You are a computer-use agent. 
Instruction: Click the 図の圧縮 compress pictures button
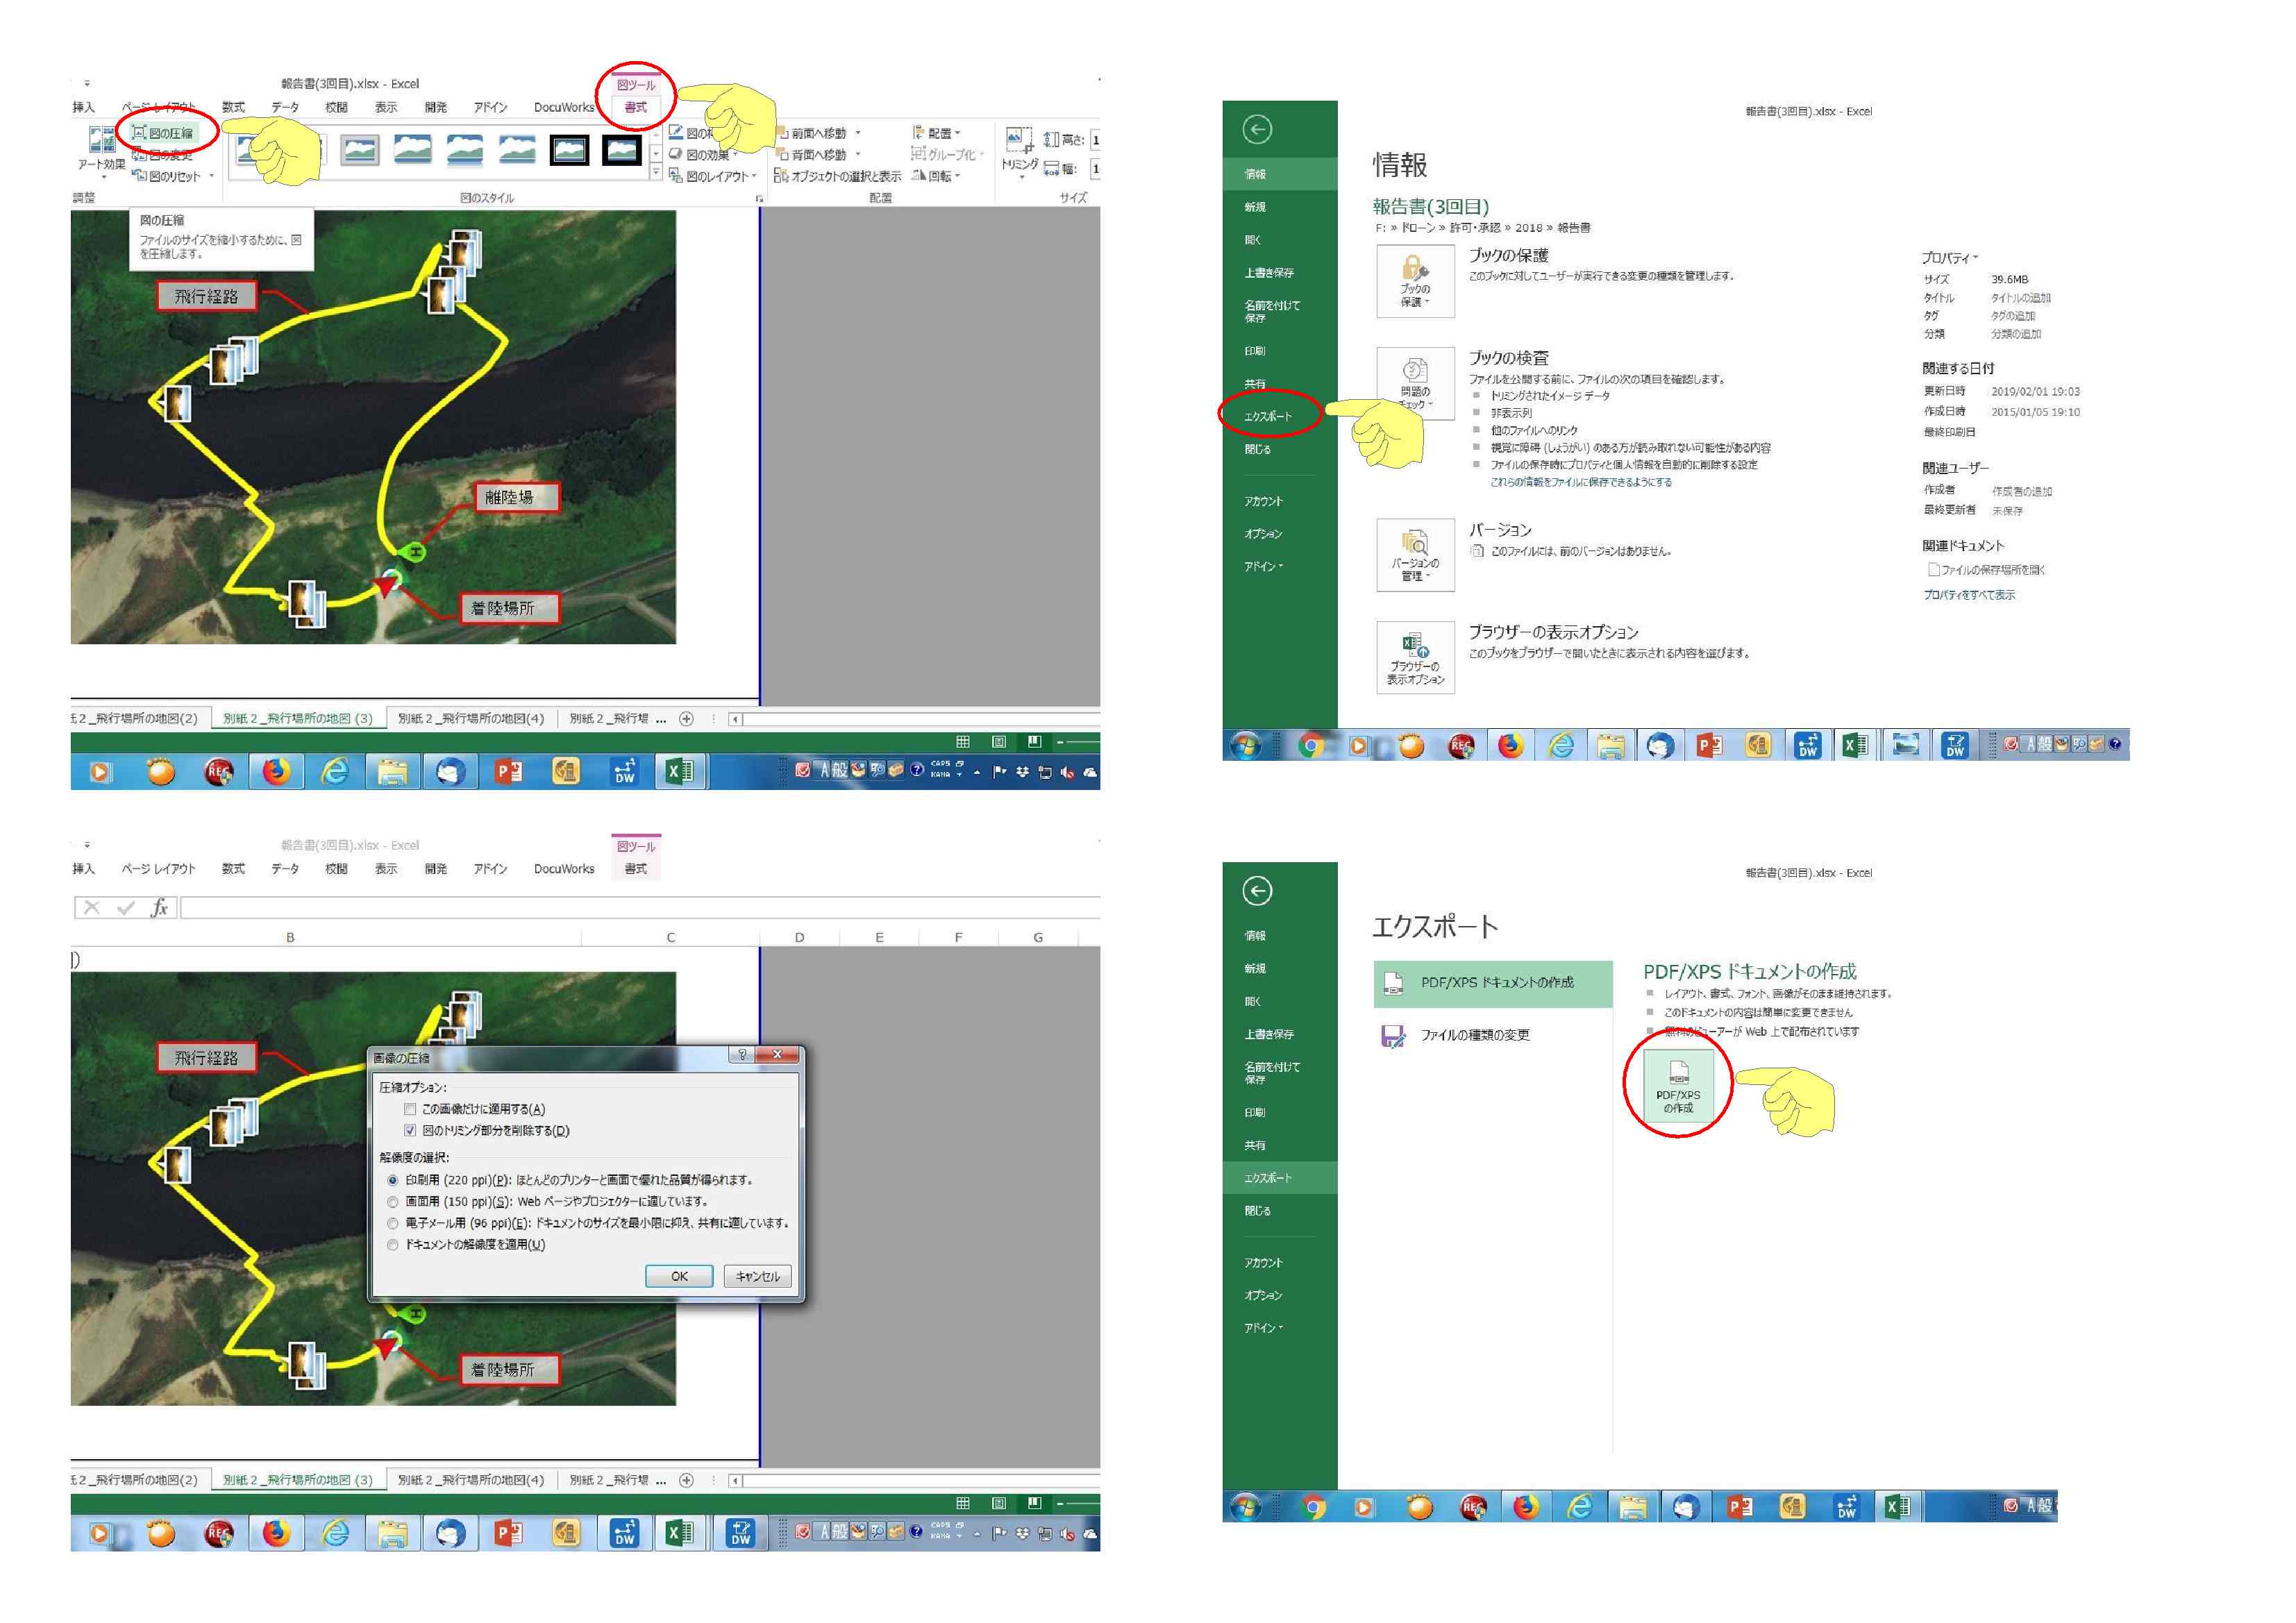(x=164, y=133)
